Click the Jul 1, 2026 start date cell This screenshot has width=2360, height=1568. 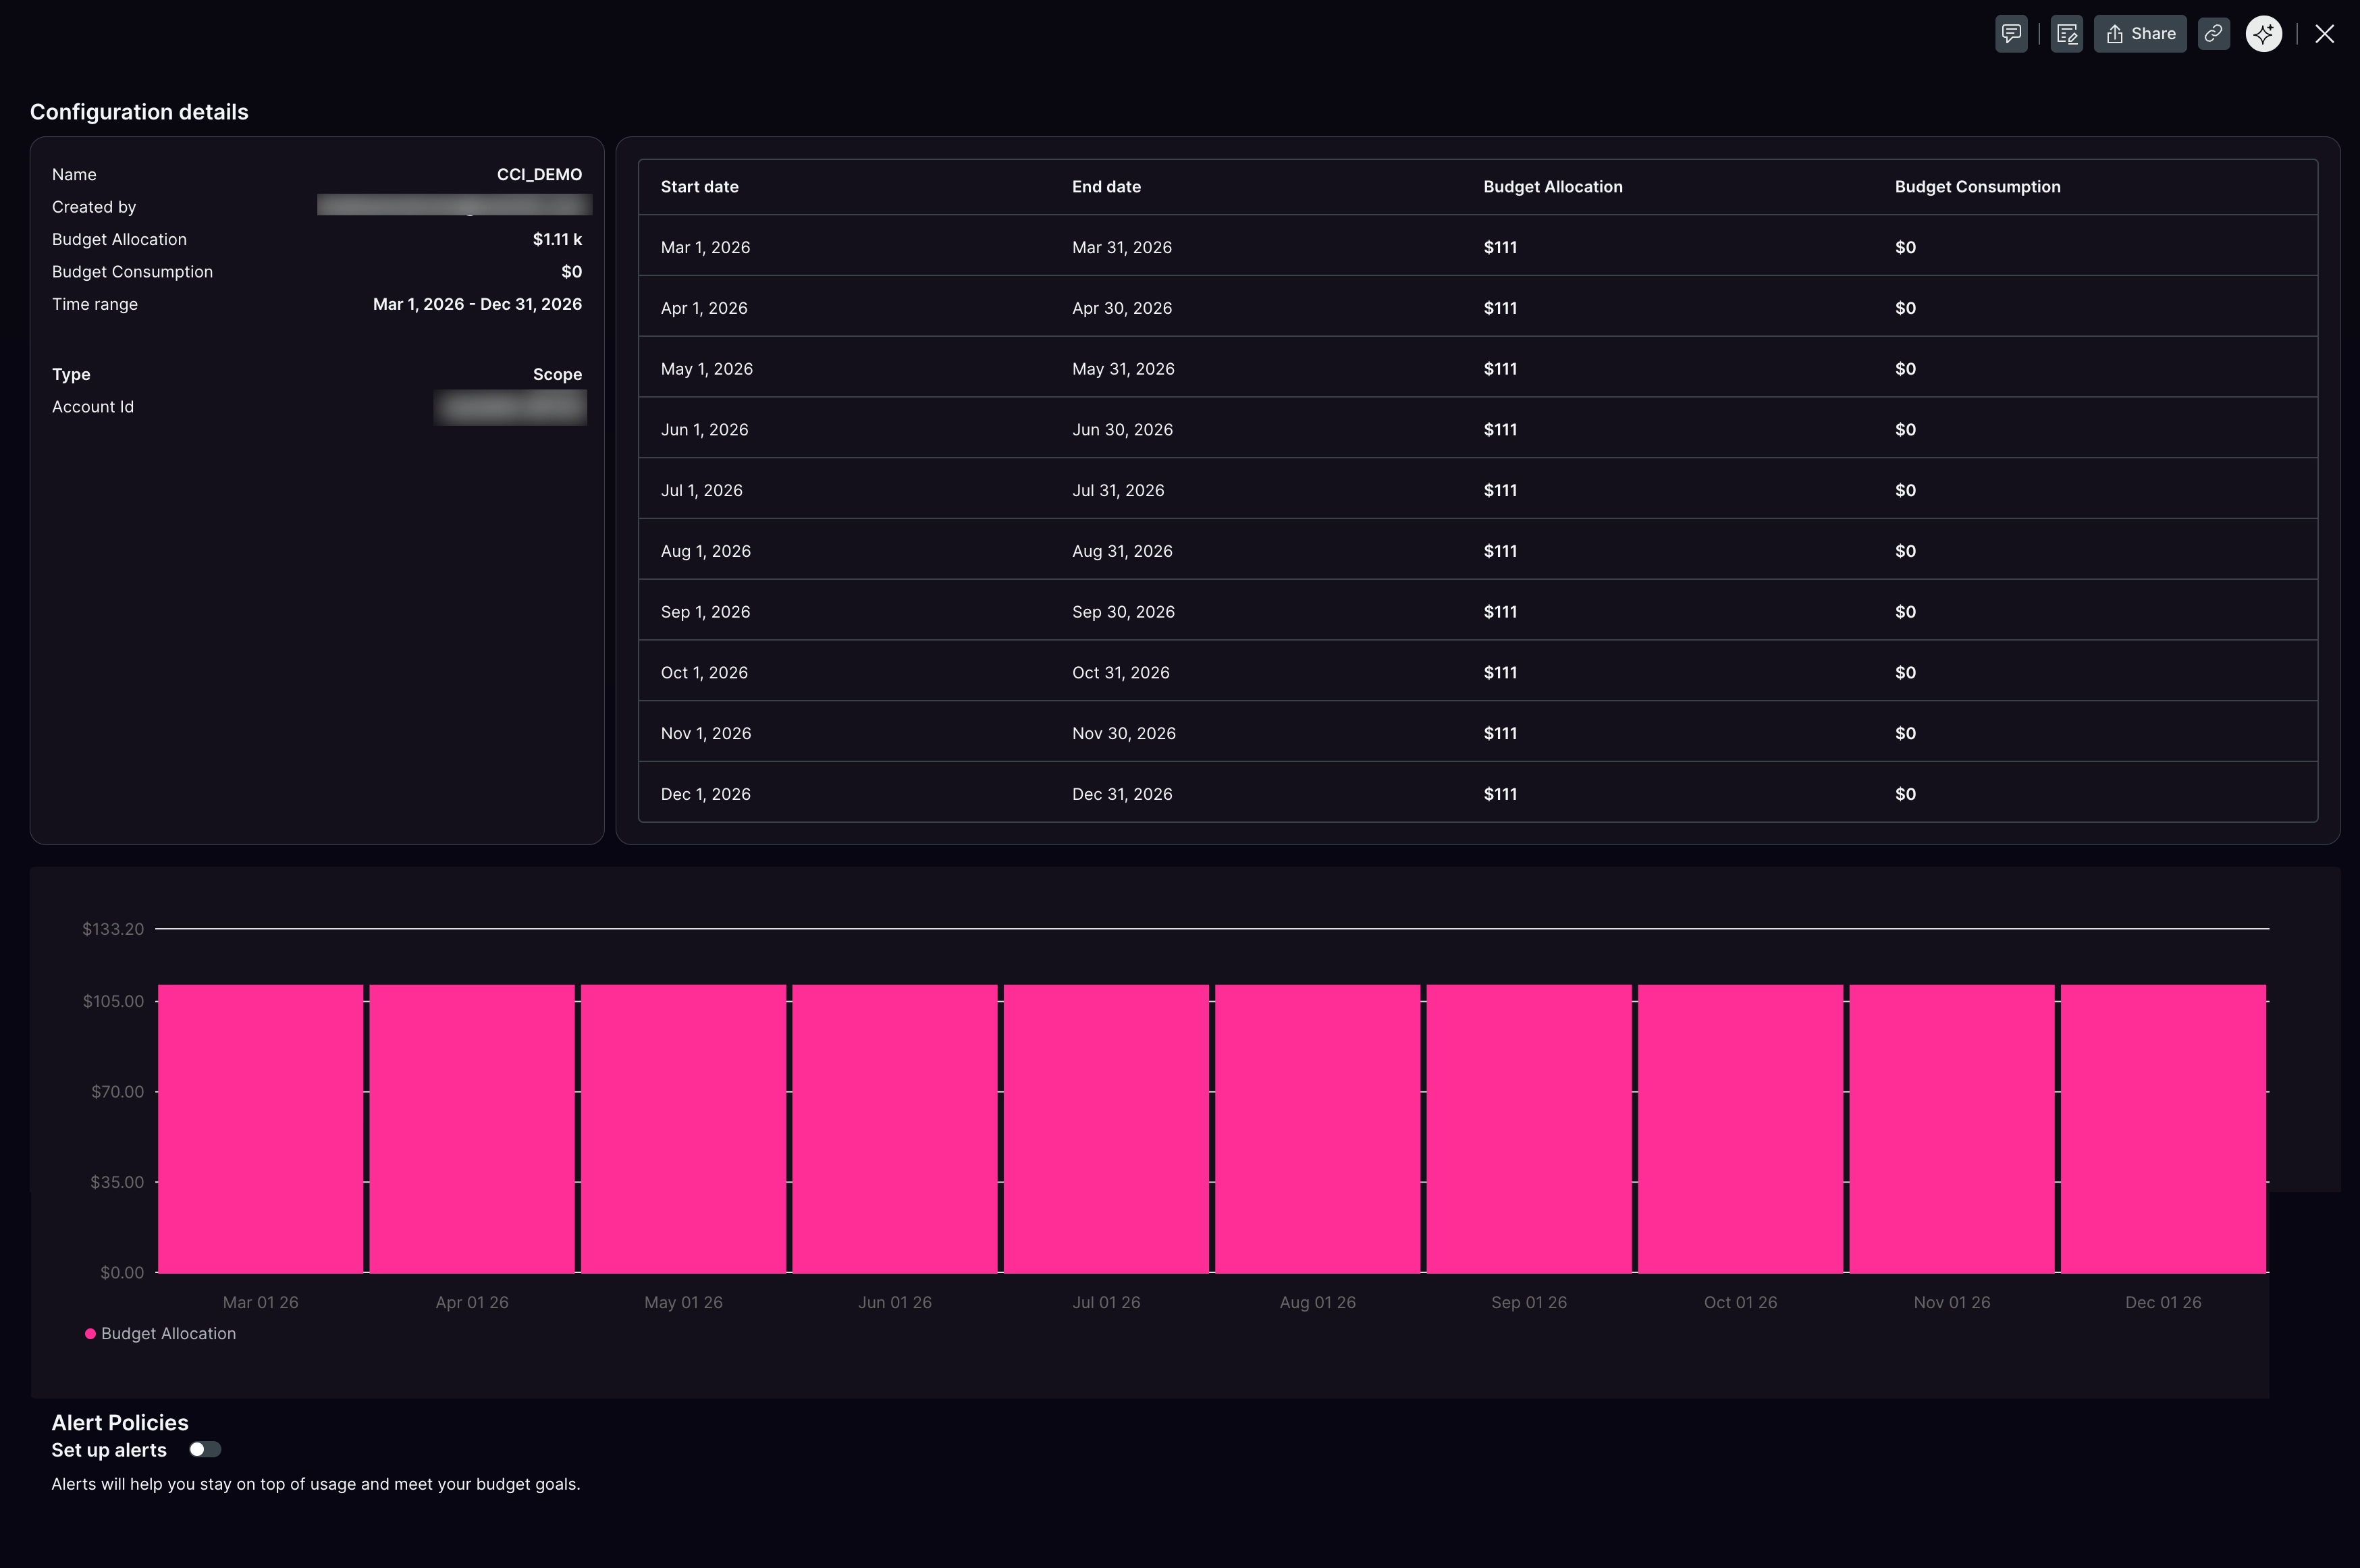tap(701, 491)
